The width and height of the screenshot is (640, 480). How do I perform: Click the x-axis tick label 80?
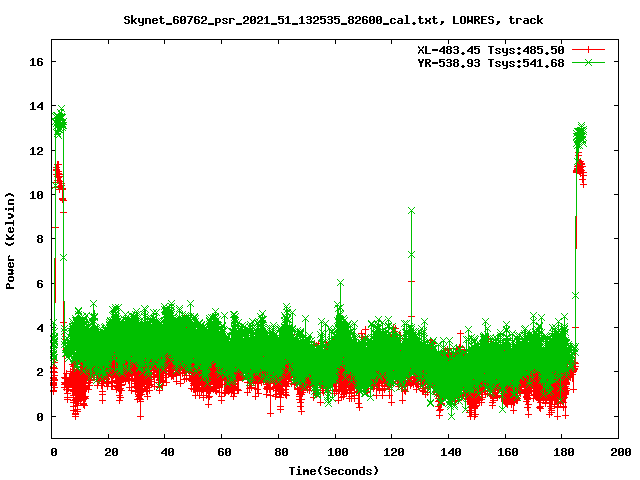(281, 452)
